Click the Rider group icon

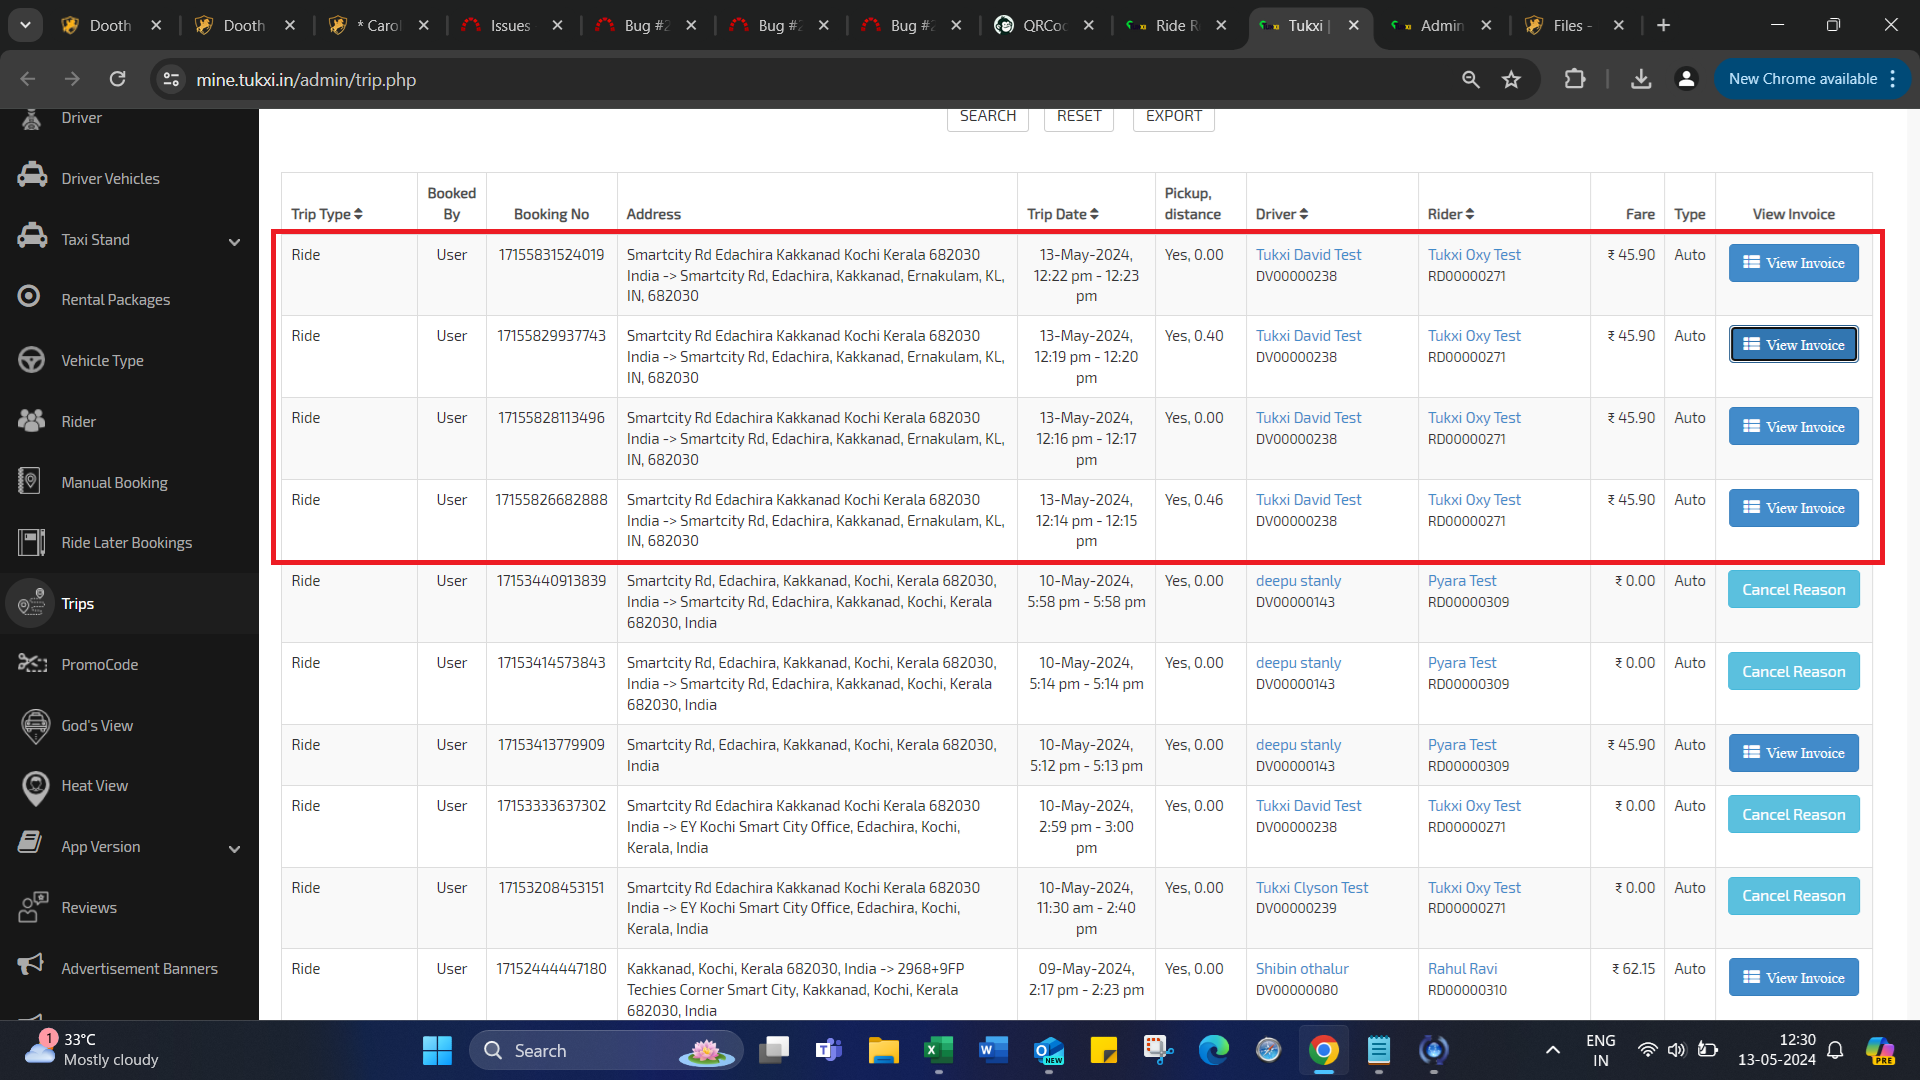click(32, 421)
